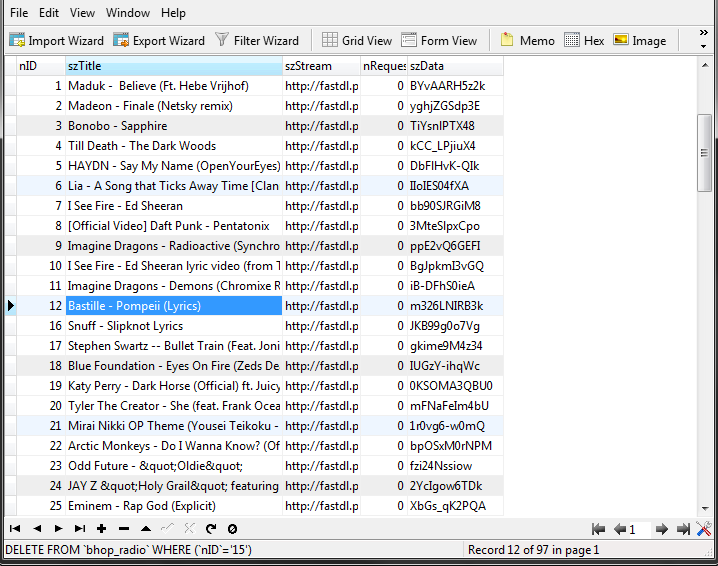The width and height of the screenshot is (718, 566).
Task: Switch to Form View
Action: click(439, 41)
